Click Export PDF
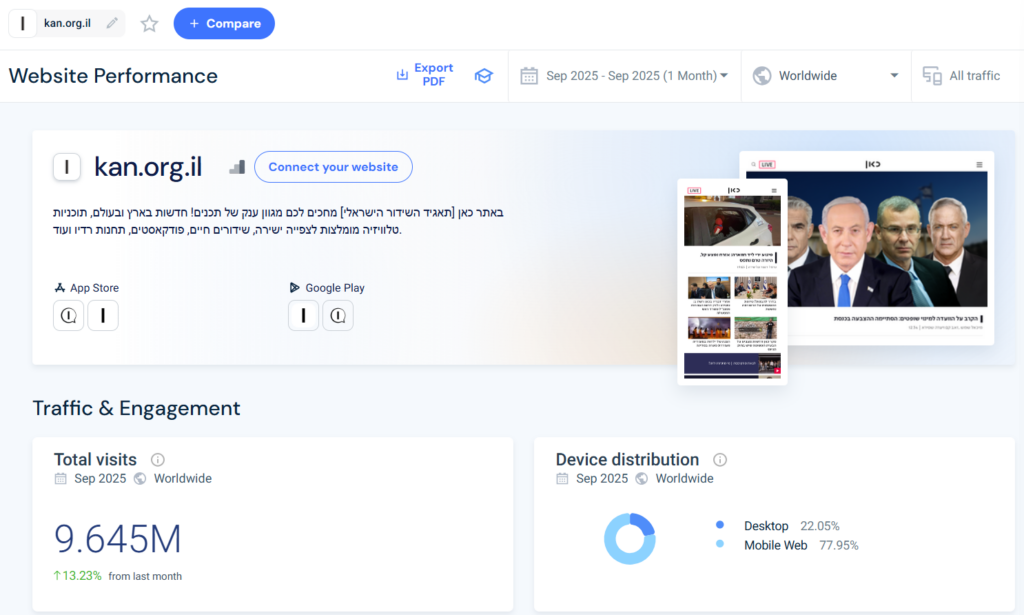 coord(424,75)
